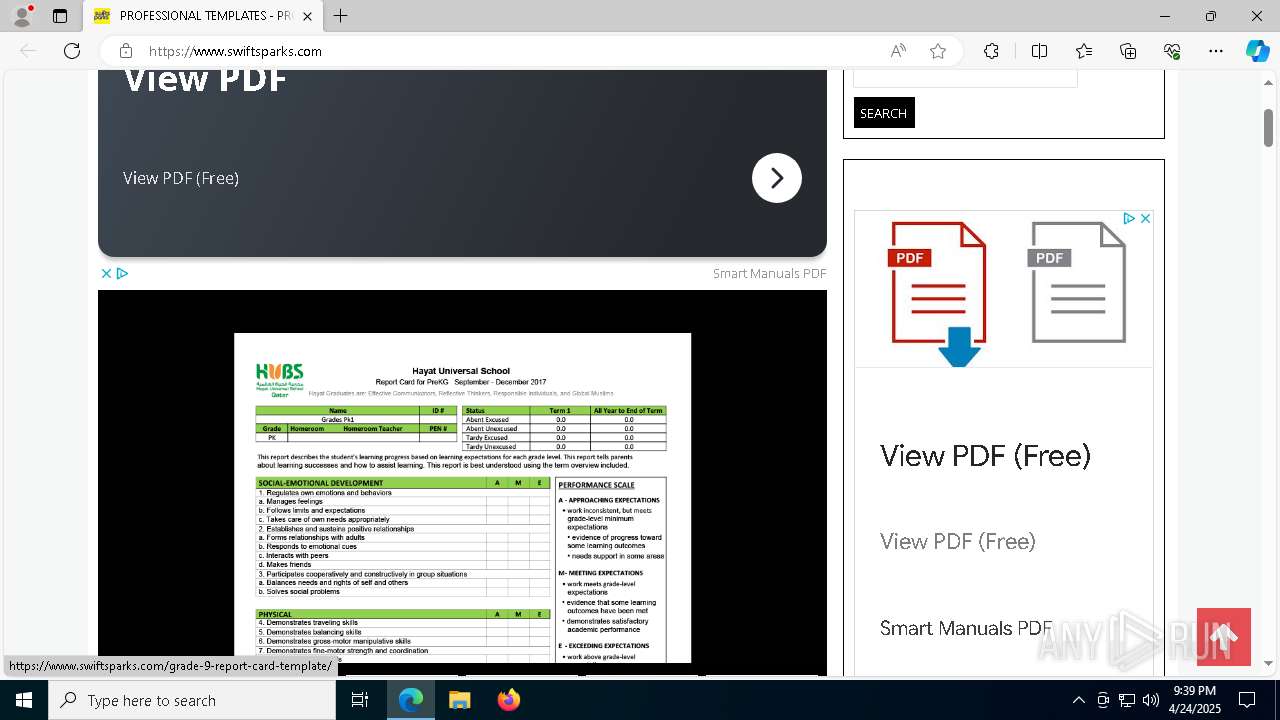Open the tab actions menu icon
The image size is (1280, 720).
click(60, 16)
